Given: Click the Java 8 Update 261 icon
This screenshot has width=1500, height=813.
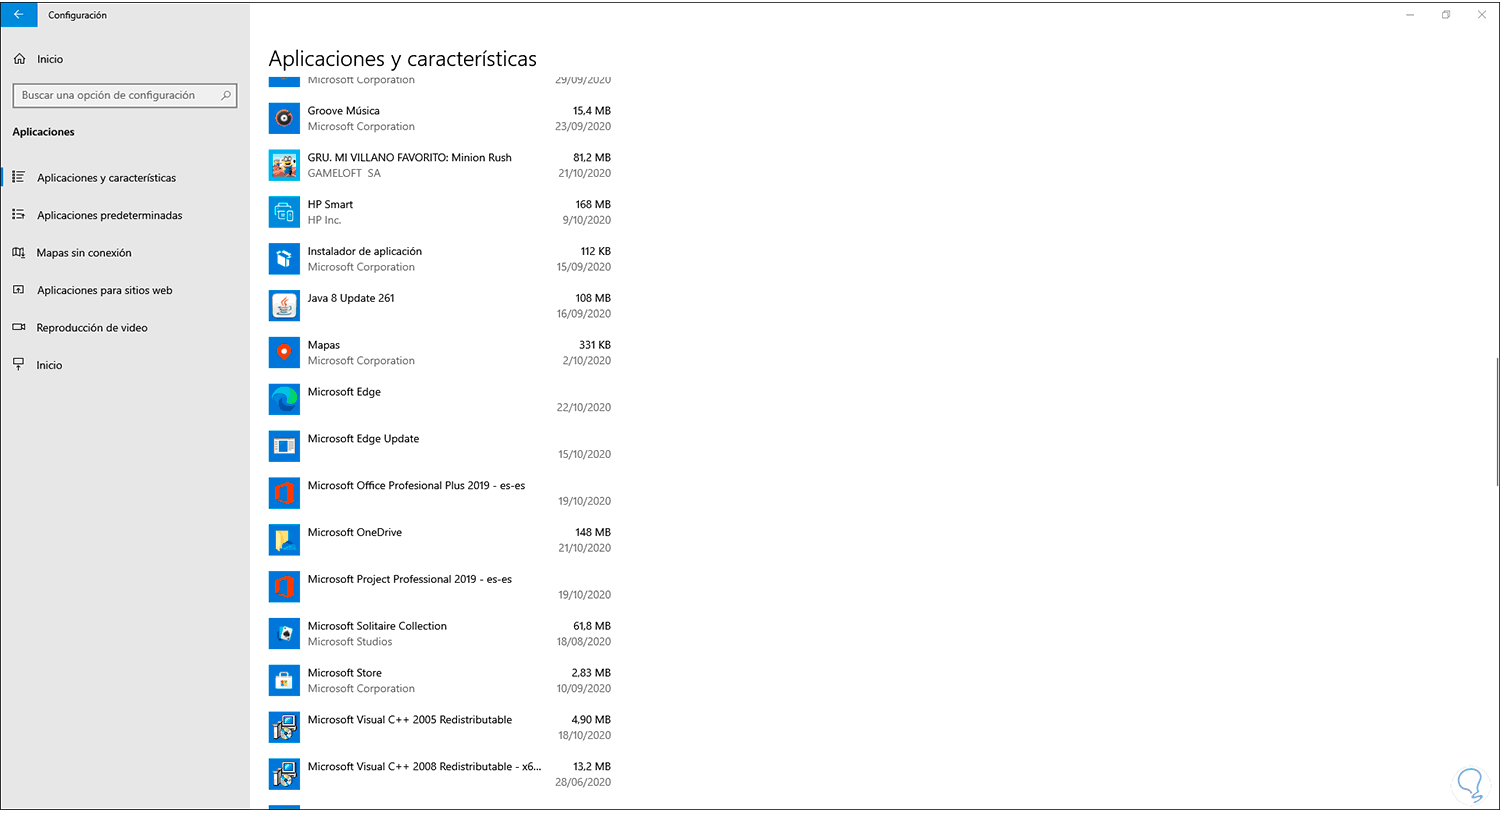Looking at the screenshot, I should coord(284,306).
